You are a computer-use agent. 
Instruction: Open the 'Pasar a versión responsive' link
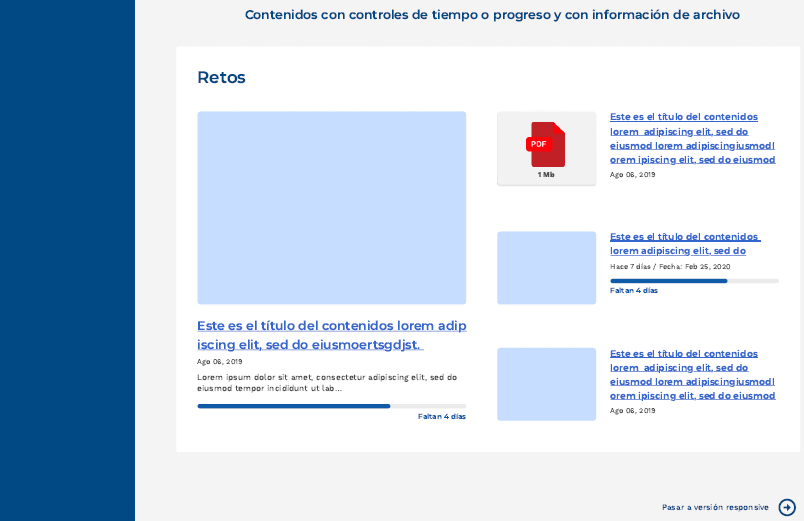[715, 507]
